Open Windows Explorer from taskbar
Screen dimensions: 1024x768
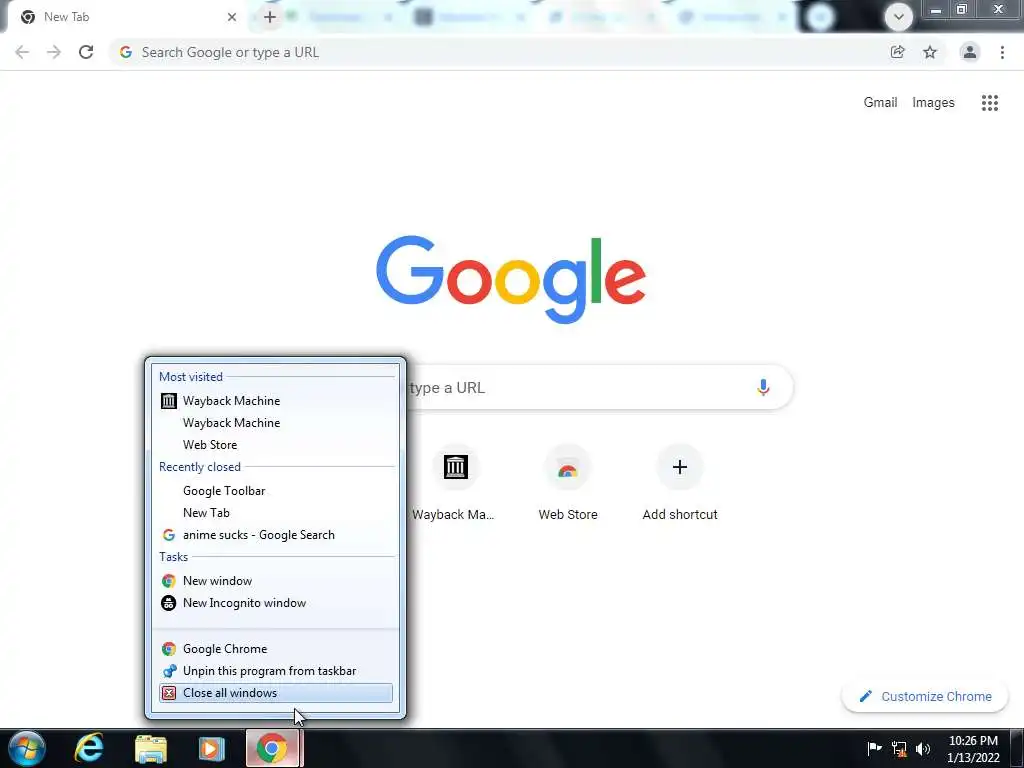tap(151, 748)
